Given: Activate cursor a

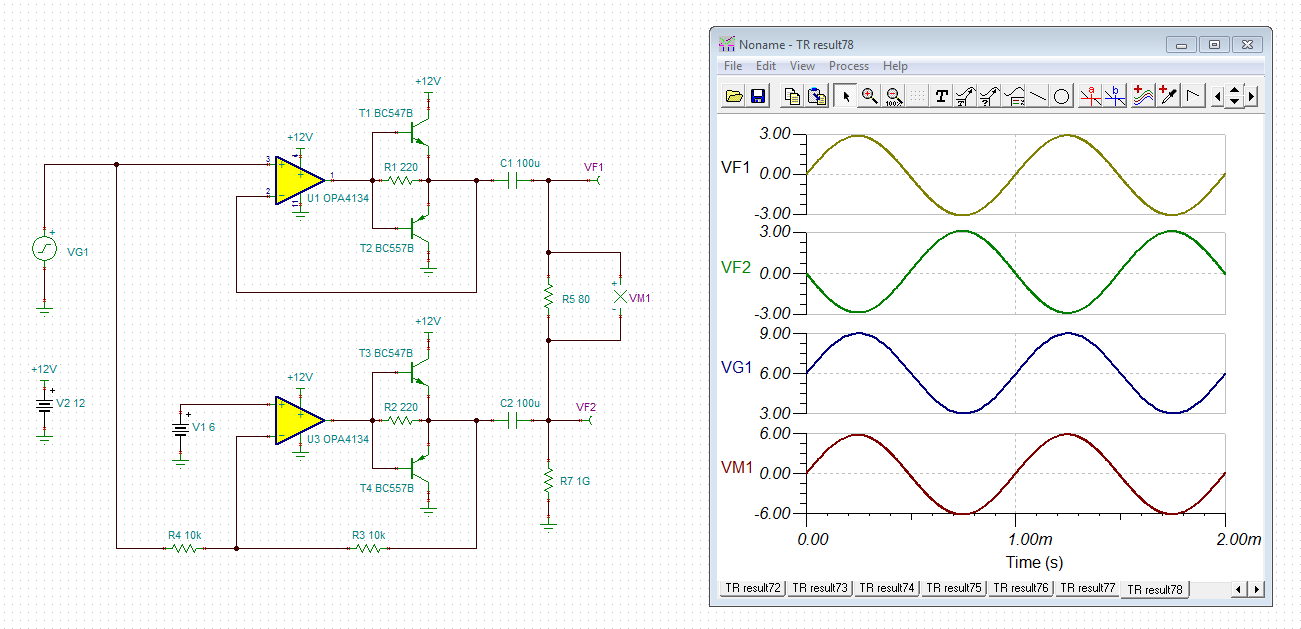Looking at the screenshot, I should (x=1091, y=96).
